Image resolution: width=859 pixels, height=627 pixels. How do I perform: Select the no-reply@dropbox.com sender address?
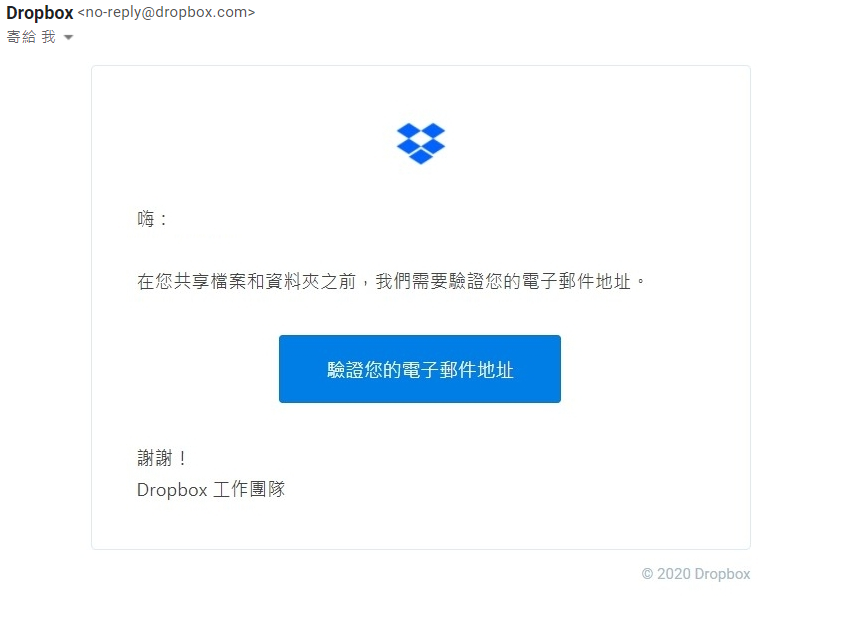tap(166, 13)
